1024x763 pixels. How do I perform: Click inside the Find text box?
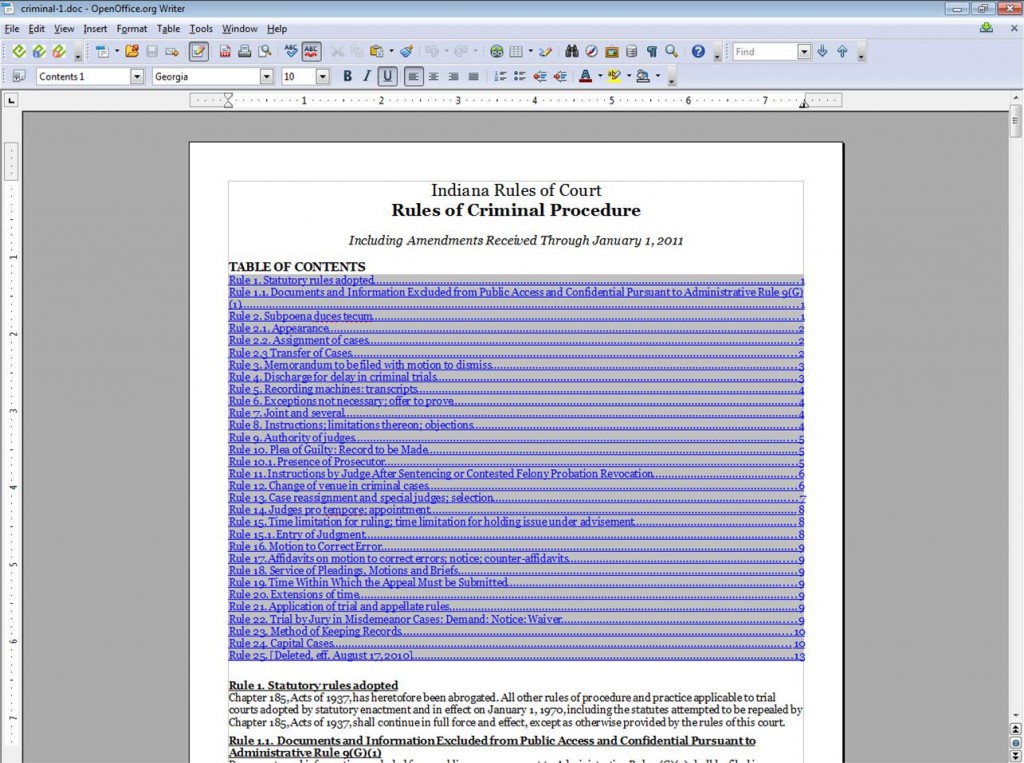point(765,52)
